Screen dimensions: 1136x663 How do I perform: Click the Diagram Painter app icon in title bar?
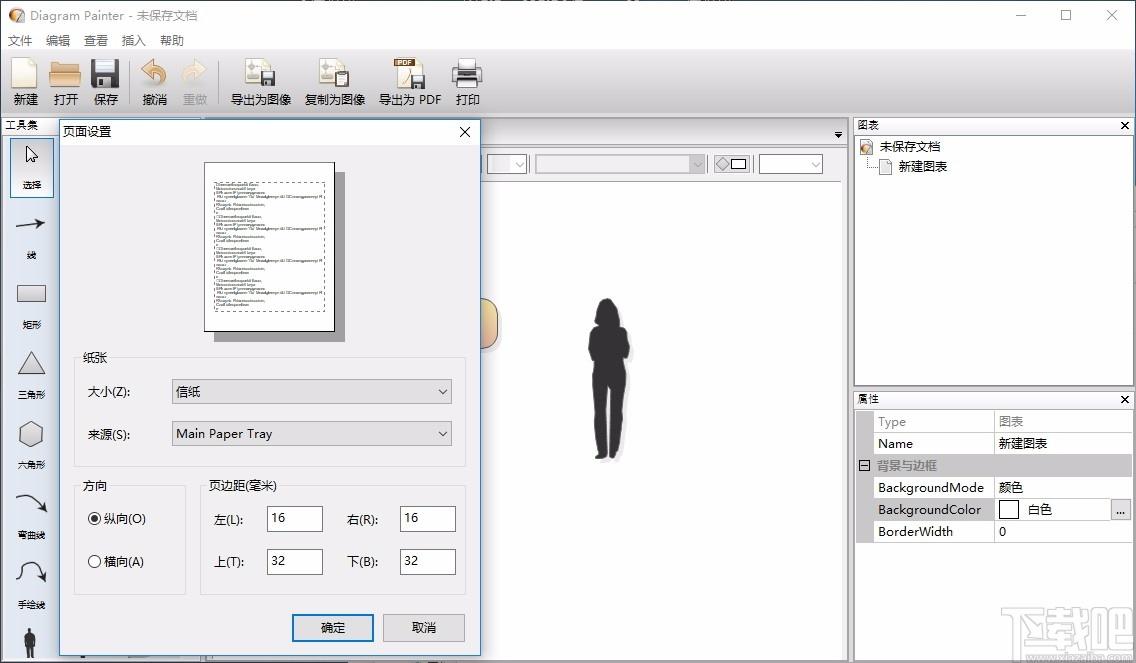(x=16, y=15)
